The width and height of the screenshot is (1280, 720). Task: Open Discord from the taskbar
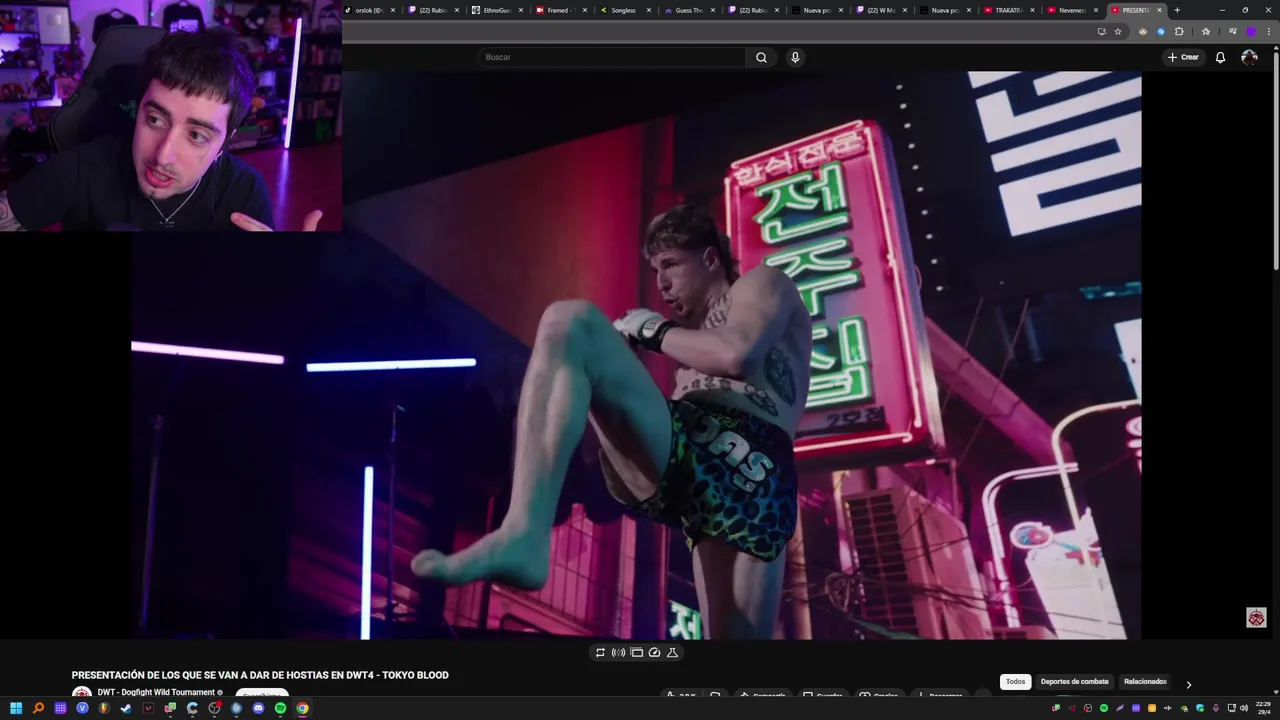click(x=258, y=708)
